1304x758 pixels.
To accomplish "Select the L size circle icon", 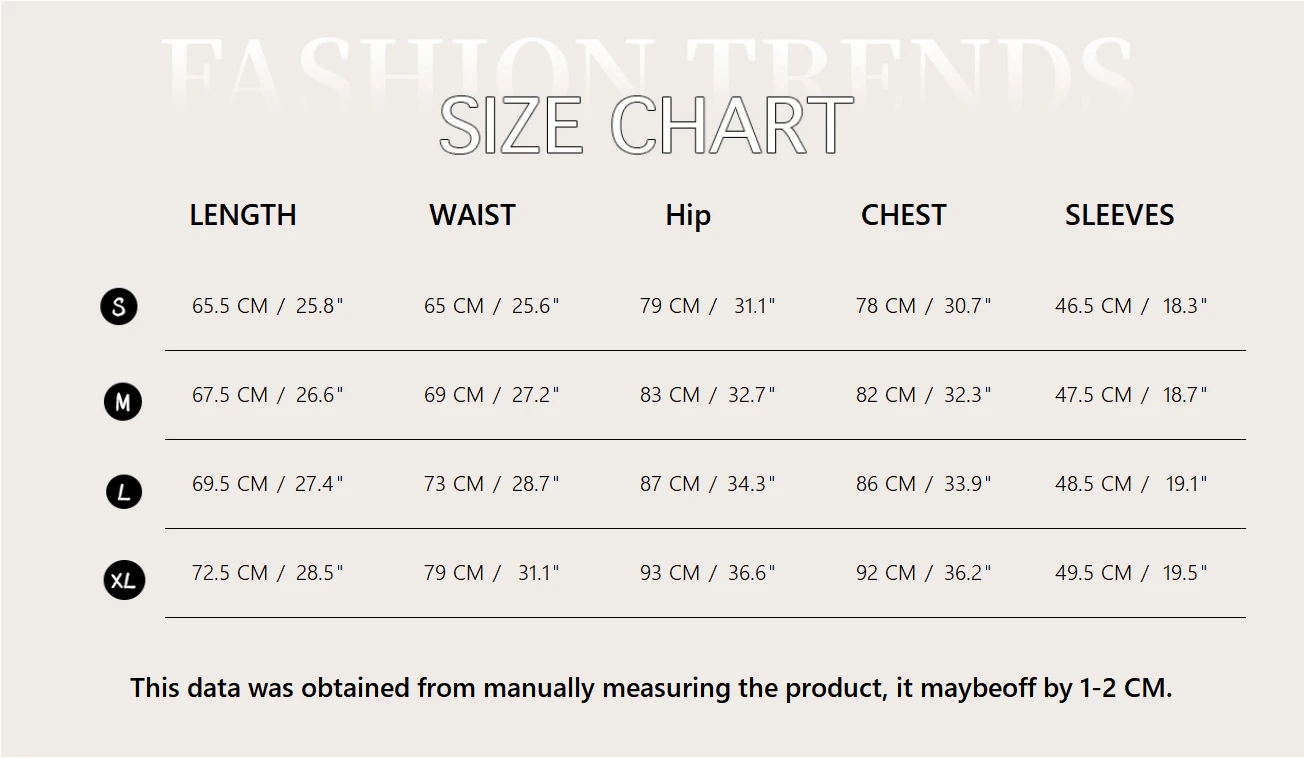I will click(124, 491).
